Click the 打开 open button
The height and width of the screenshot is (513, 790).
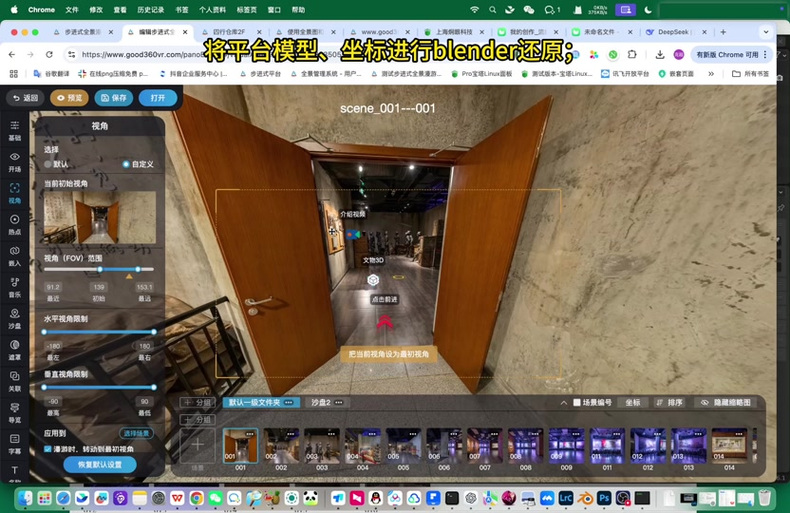click(158, 98)
